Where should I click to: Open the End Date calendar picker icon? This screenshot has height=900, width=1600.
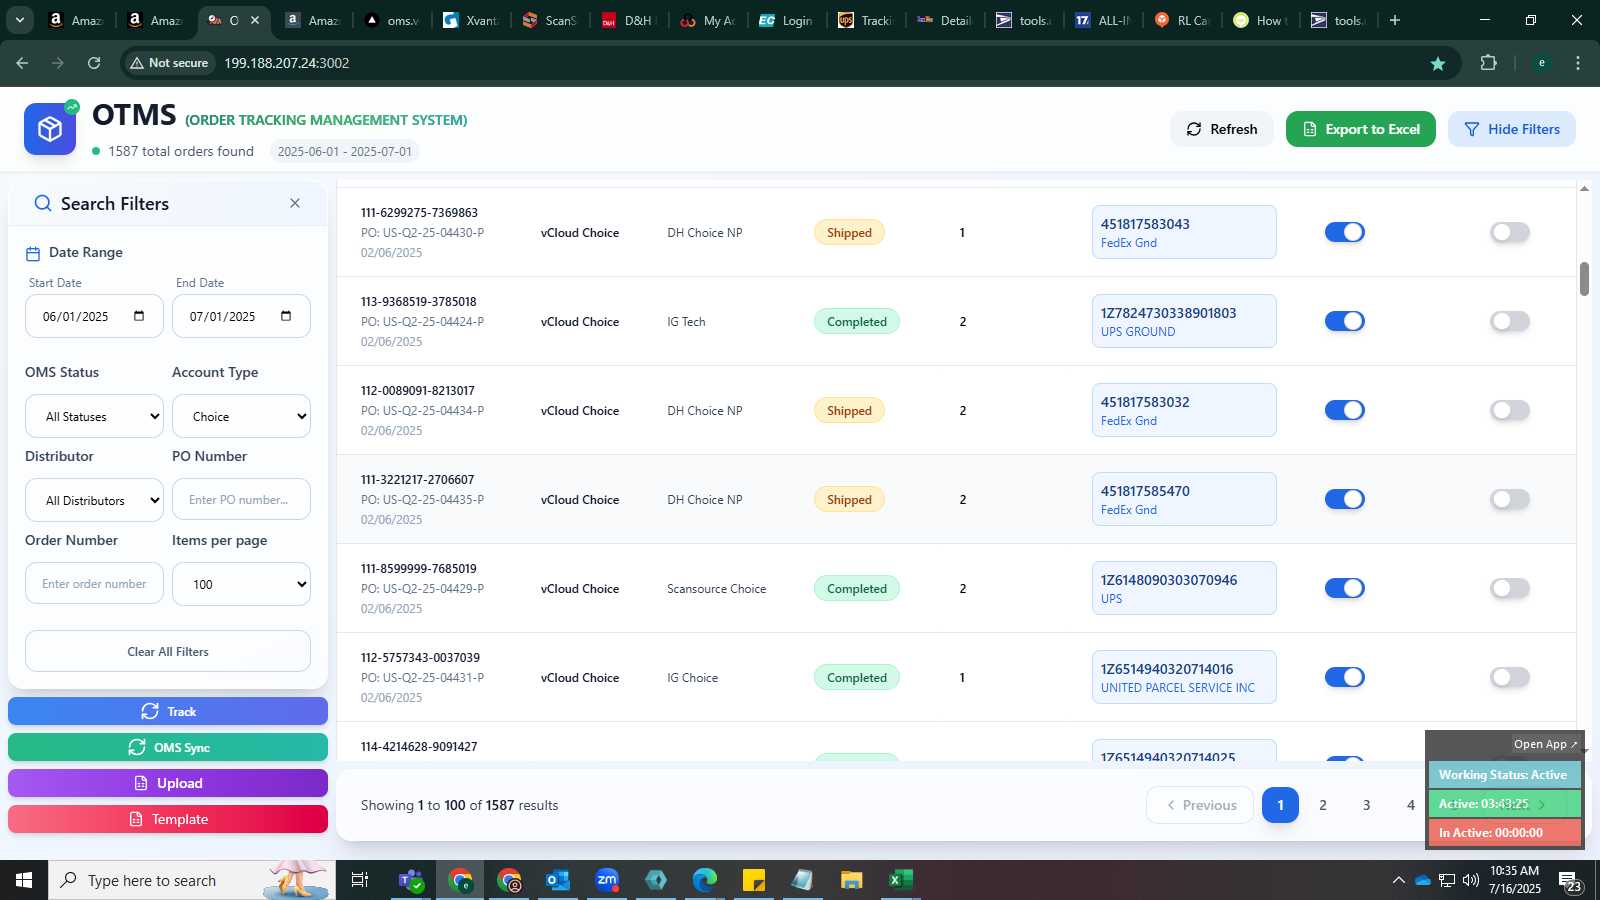point(286,316)
